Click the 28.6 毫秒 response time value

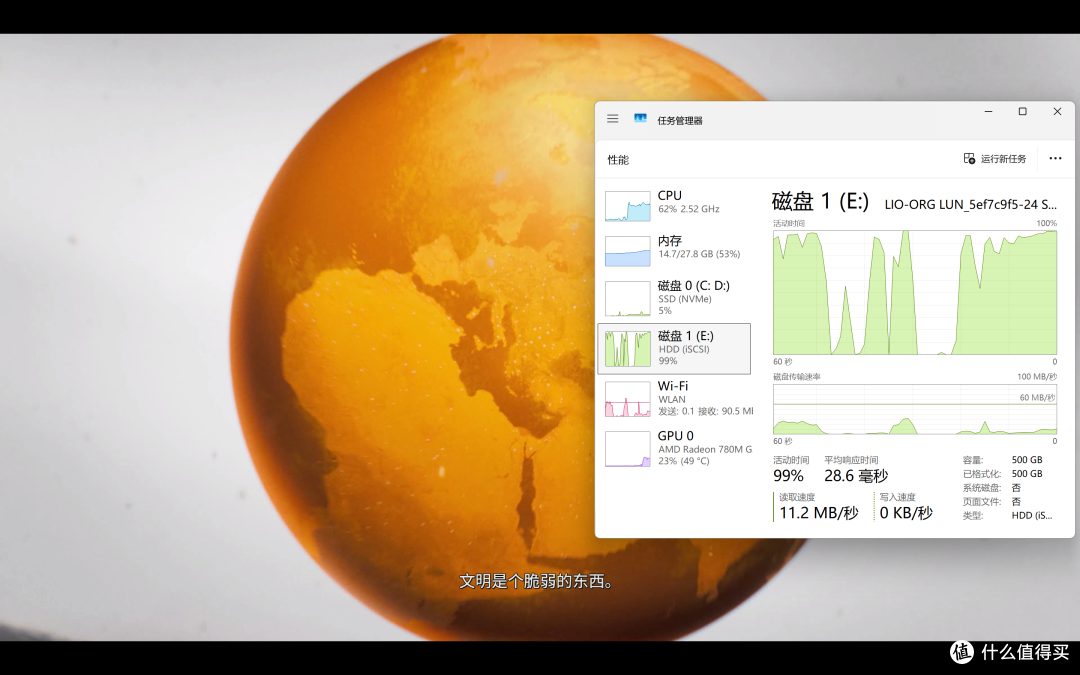pos(856,476)
